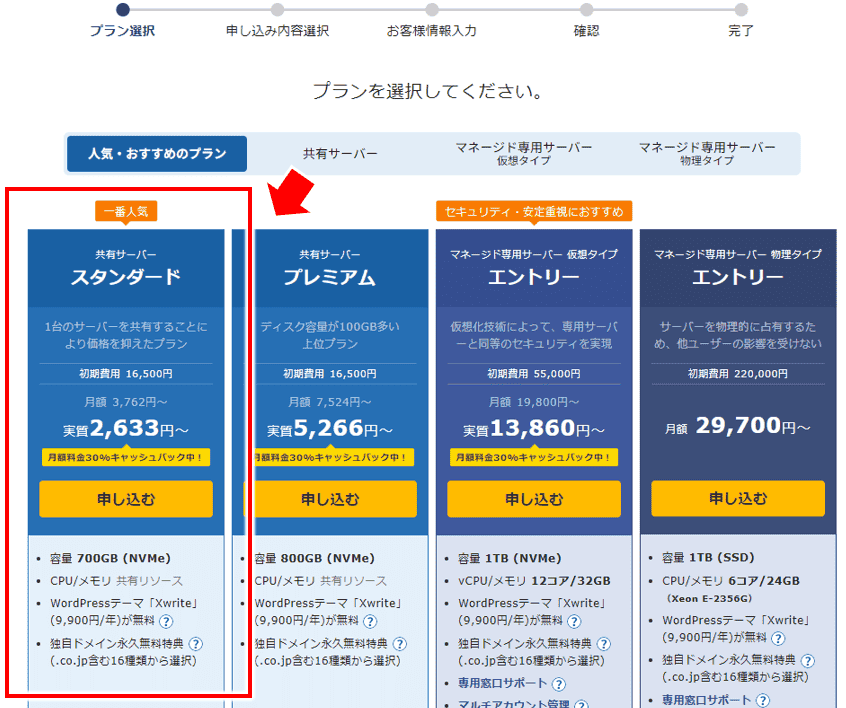The width and height of the screenshot is (846, 708).
Task: Select the 人気・おすすめのプラン tab
Action: [157, 154]
